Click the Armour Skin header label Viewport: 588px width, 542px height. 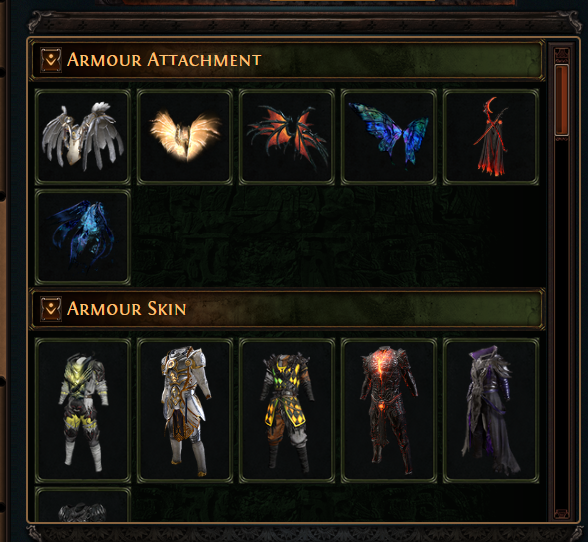click(126, 309)
